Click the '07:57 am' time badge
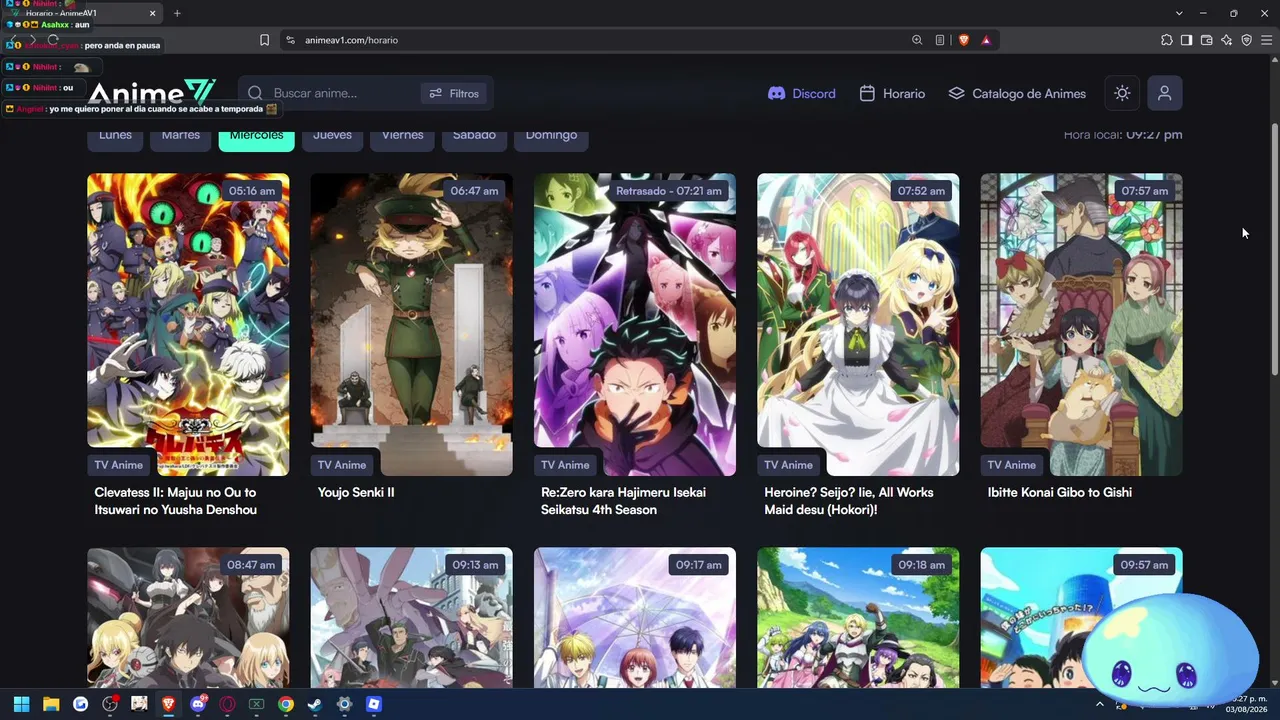The width and height of the screenshot is (1280, 720). 1144,191
